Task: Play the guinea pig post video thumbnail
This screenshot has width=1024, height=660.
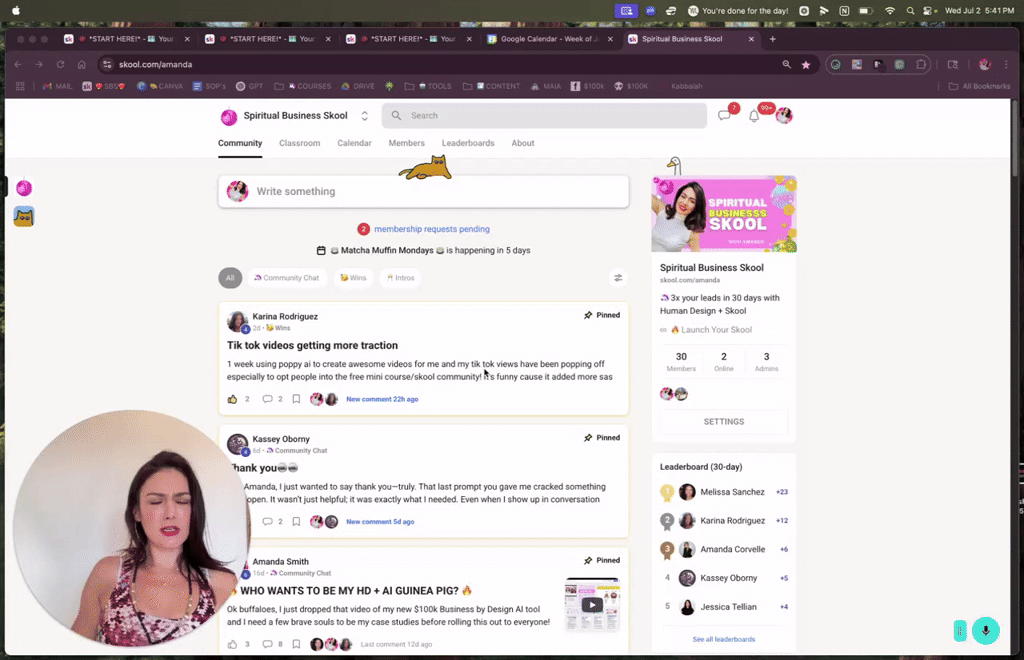Action: click(592, 605)
